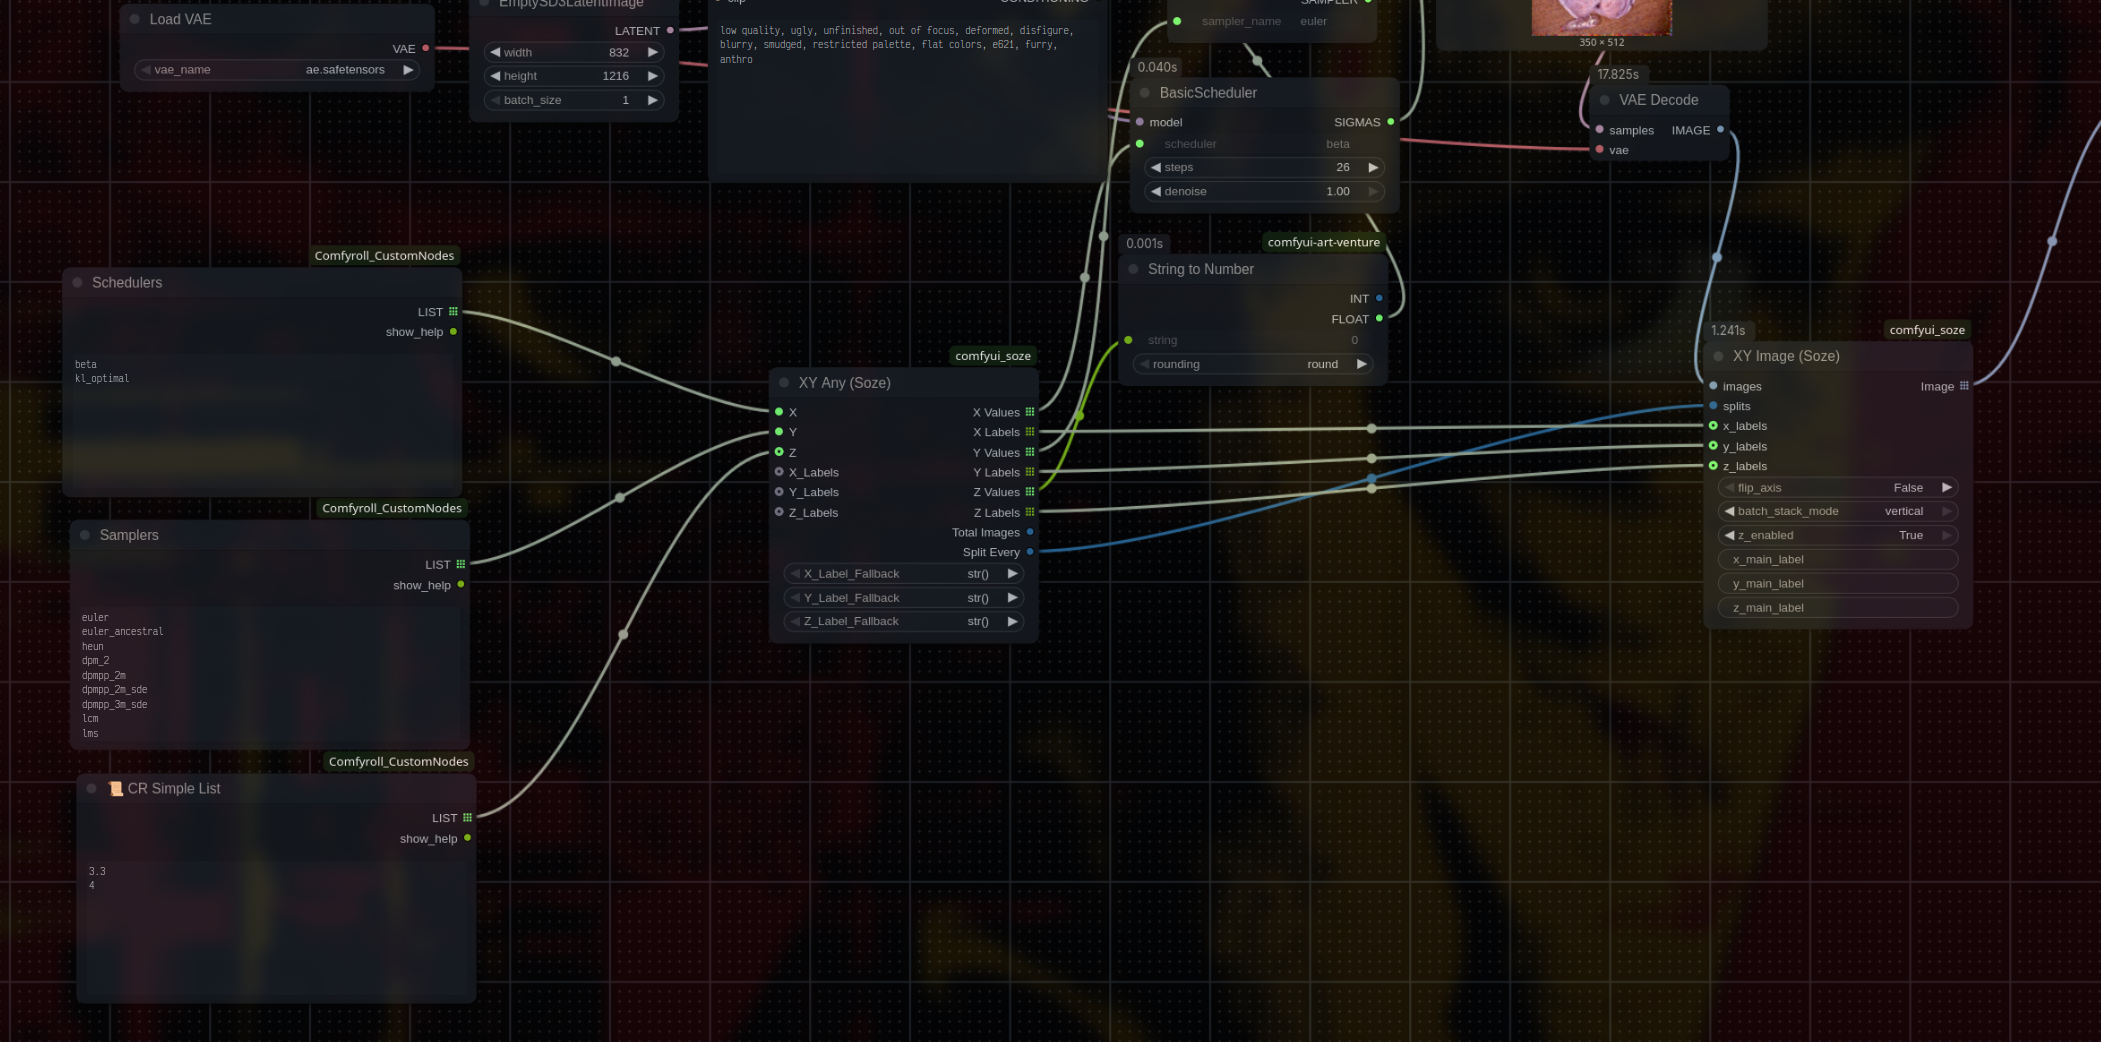Click the SIGMAS output dot on BasicScheduler
This screenshot has width=2101, height=1042.
pos(1390,122)
